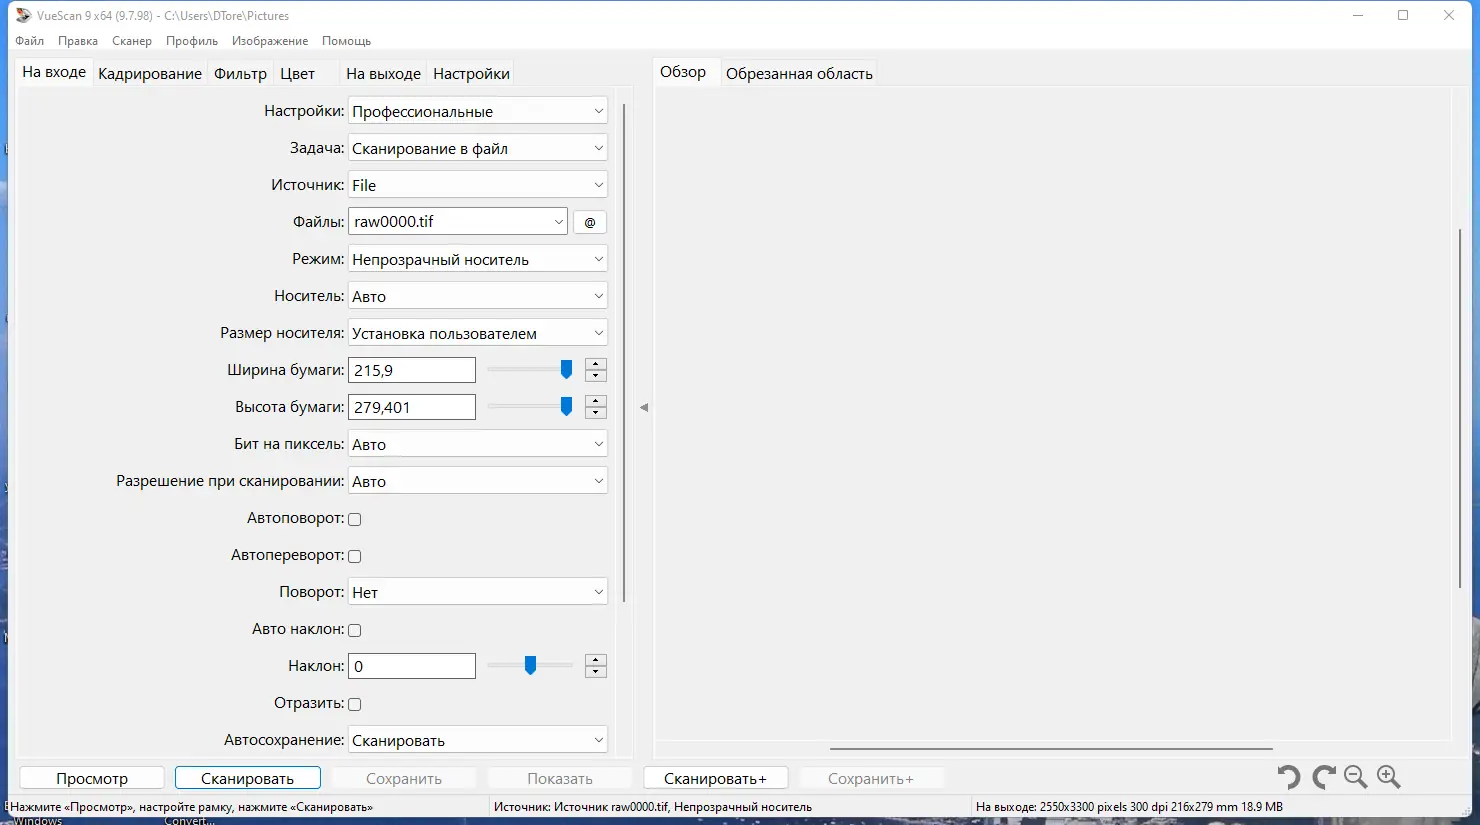Check the Авто наклон option
The height and width of the screenshot is (825, 1480).
click(x=354, y=630)
